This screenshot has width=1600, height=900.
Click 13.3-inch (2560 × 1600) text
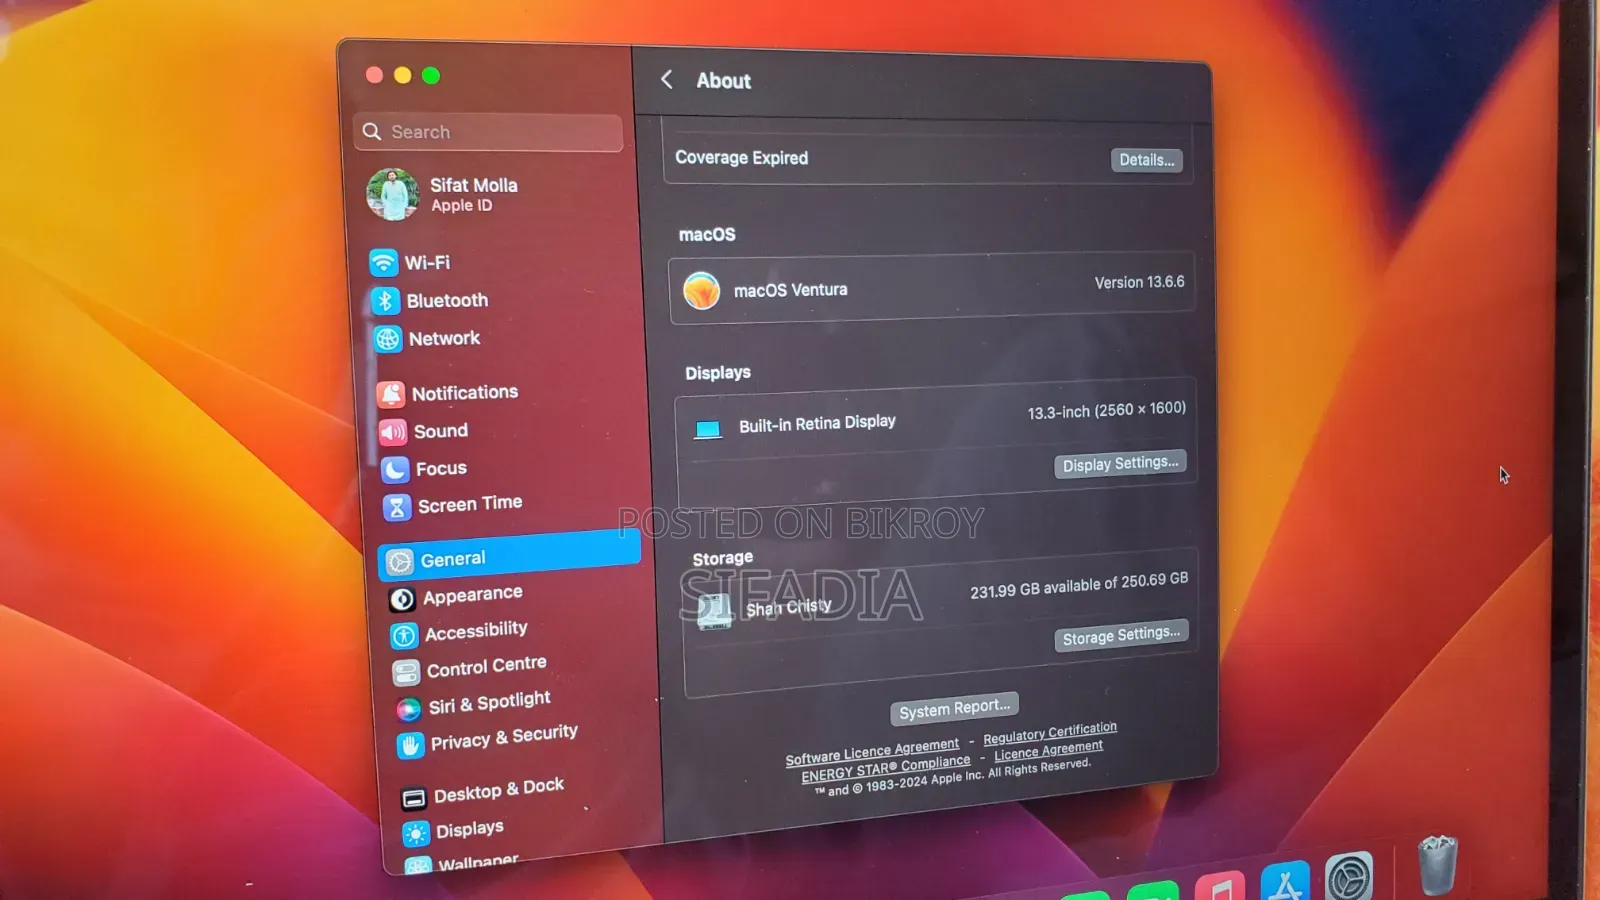pos(1107,410)
